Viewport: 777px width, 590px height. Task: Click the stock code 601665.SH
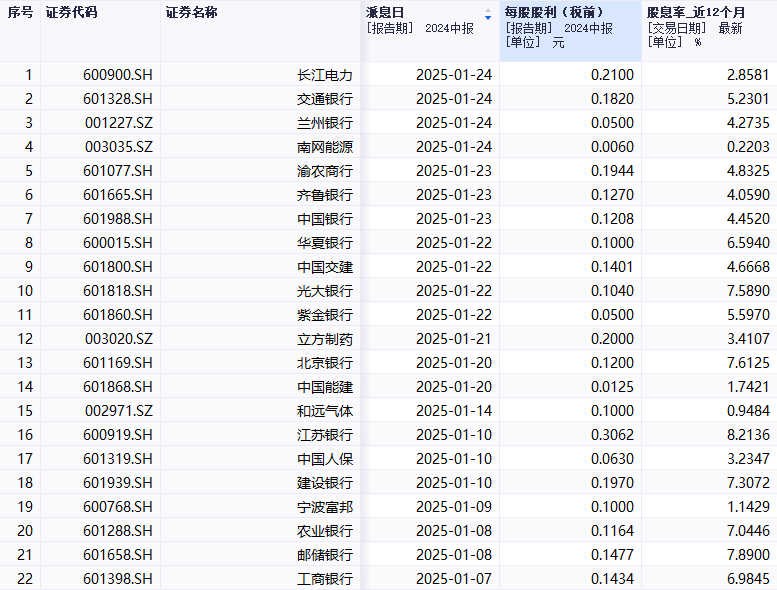118,195
